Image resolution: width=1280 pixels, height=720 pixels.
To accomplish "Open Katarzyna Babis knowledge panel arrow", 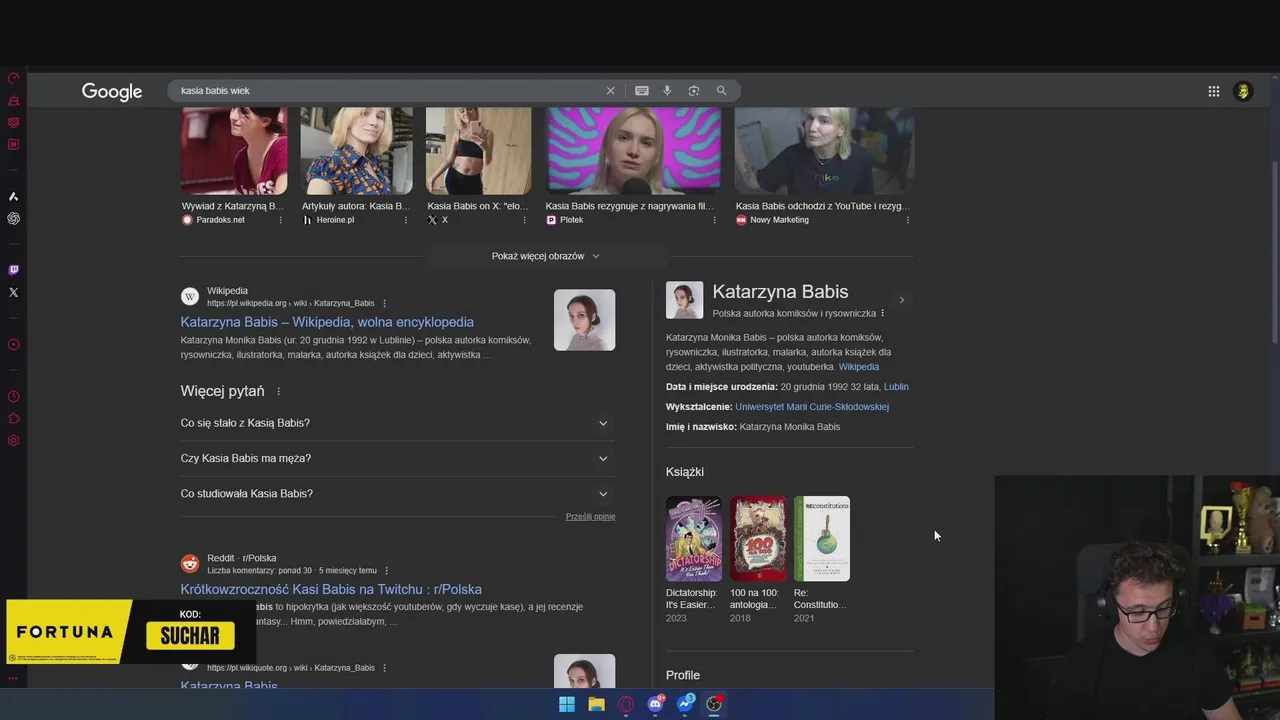I will (901, 300).
